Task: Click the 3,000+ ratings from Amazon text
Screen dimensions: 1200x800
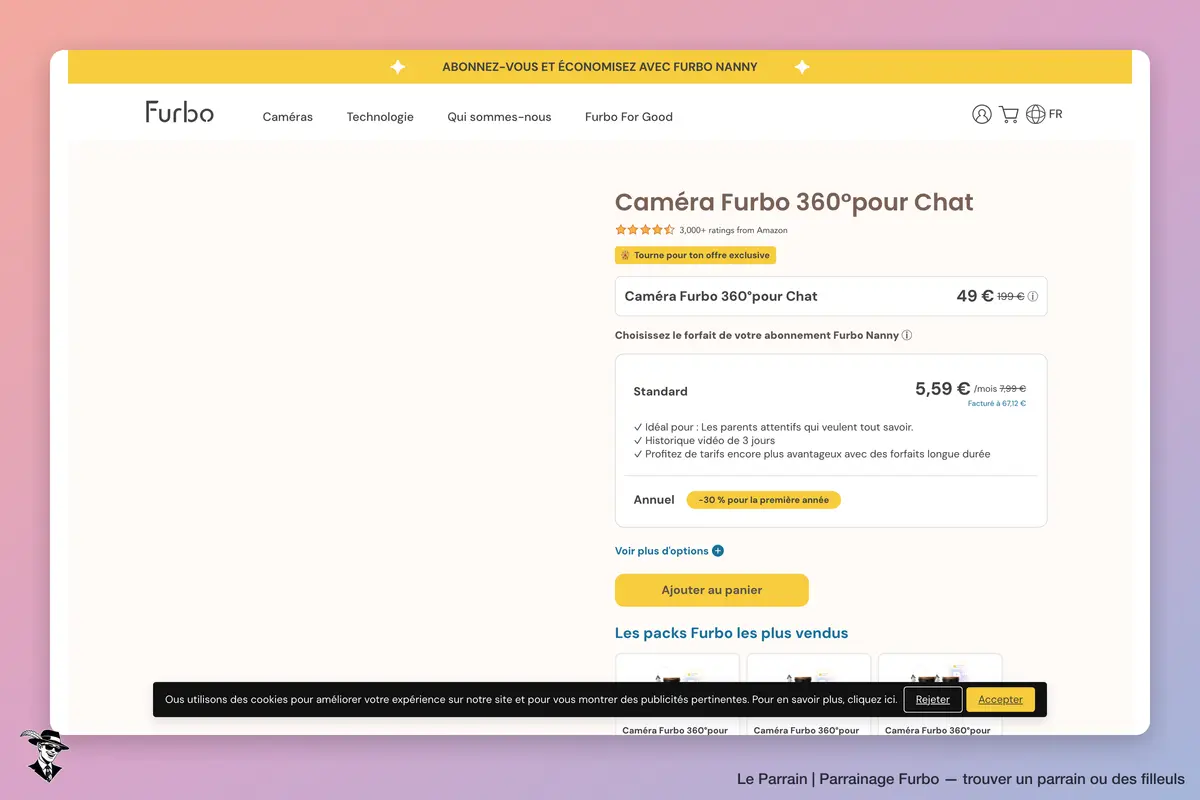Action: (x=733, y=230)
